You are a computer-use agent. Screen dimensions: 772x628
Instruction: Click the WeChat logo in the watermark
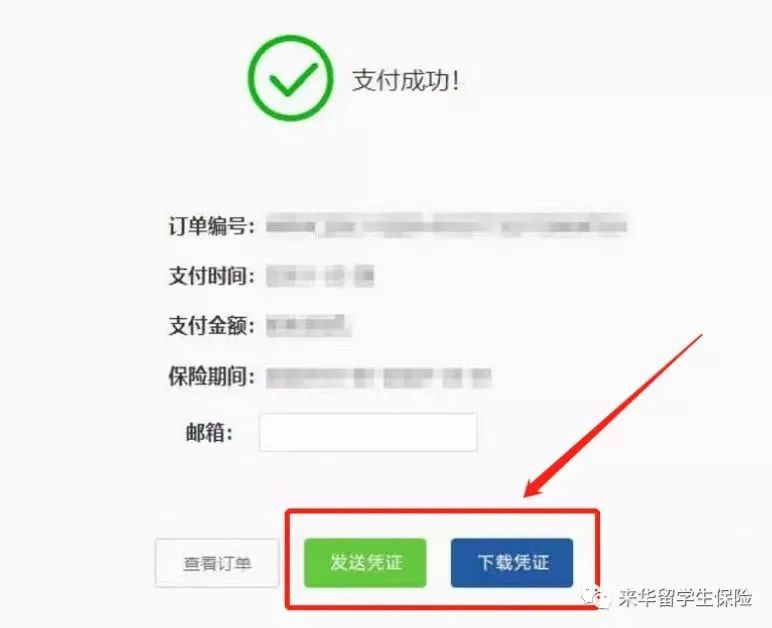594,597
